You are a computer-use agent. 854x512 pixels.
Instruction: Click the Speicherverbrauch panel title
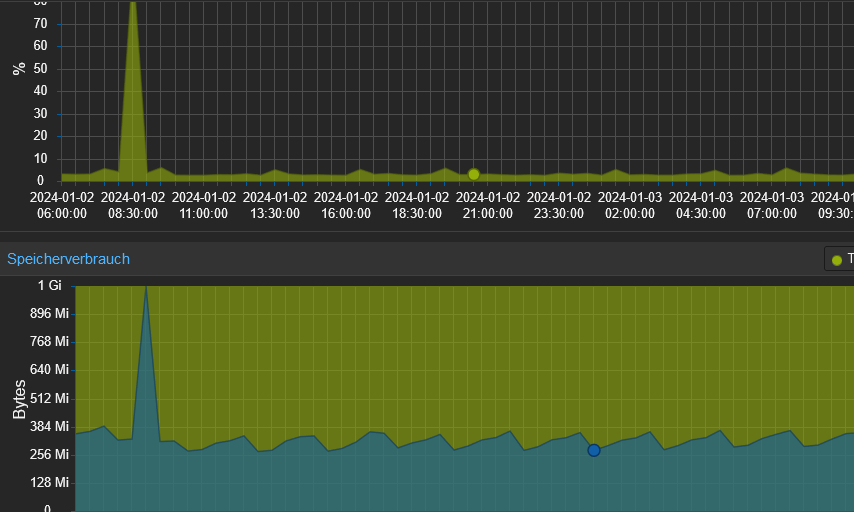pyautogui.click(x=69, y=259)
